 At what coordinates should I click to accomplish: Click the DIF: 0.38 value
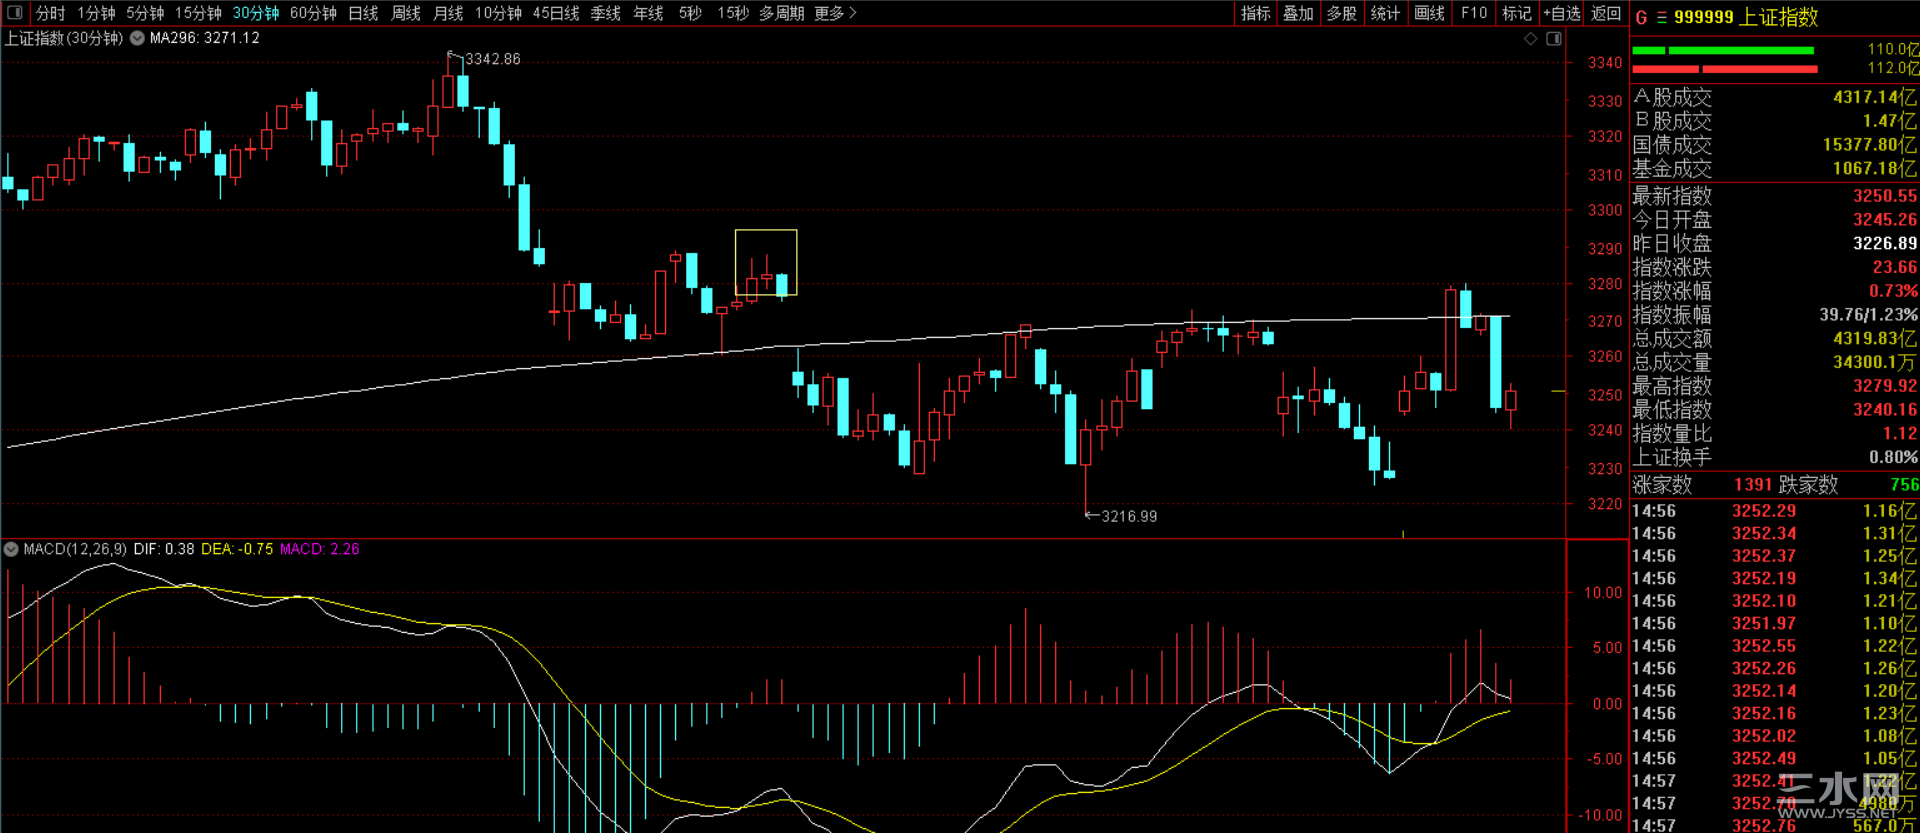pyautogui.click(x=164, y=549)
